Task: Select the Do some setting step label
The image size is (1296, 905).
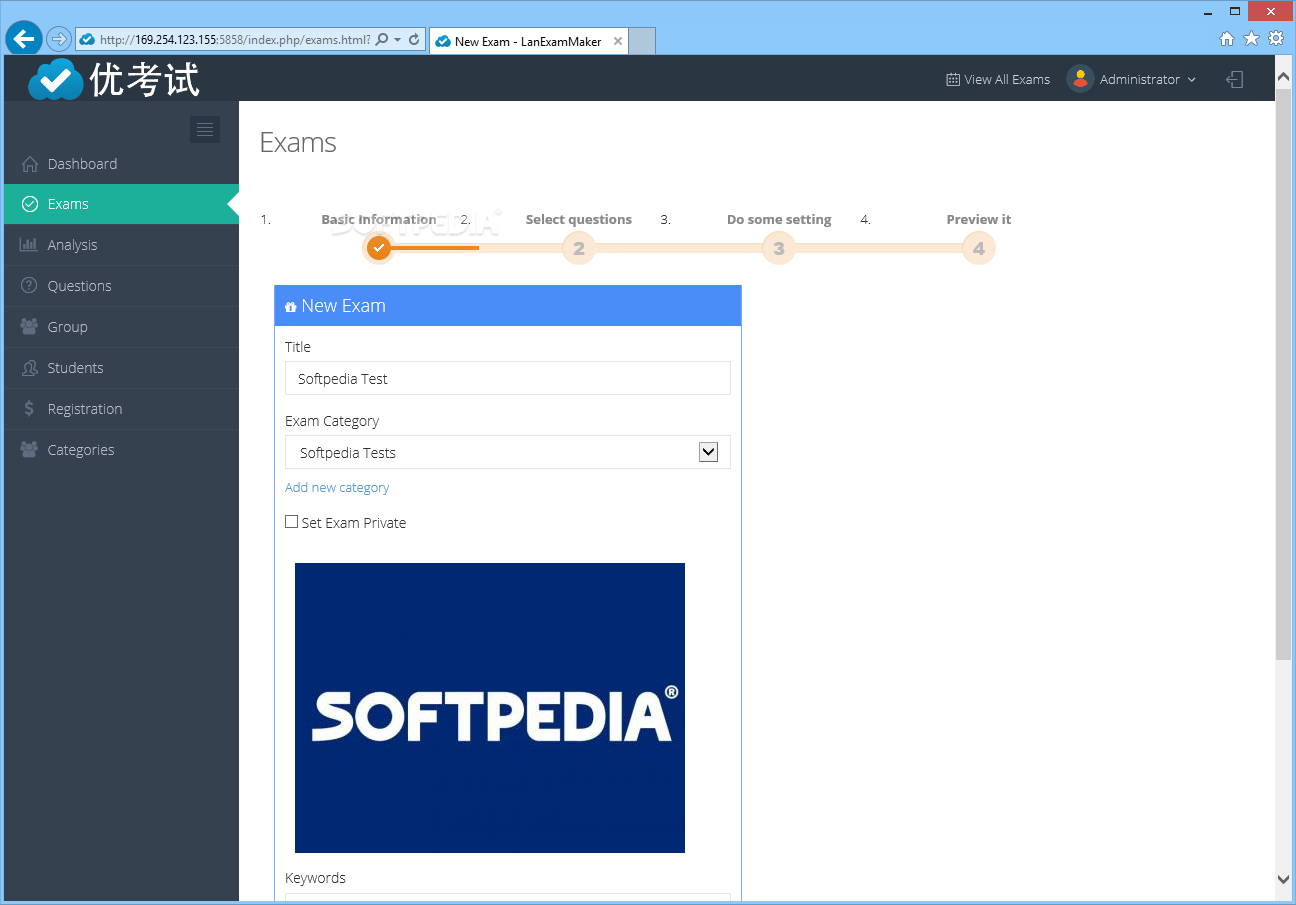Action: click(x=779, y=219)
